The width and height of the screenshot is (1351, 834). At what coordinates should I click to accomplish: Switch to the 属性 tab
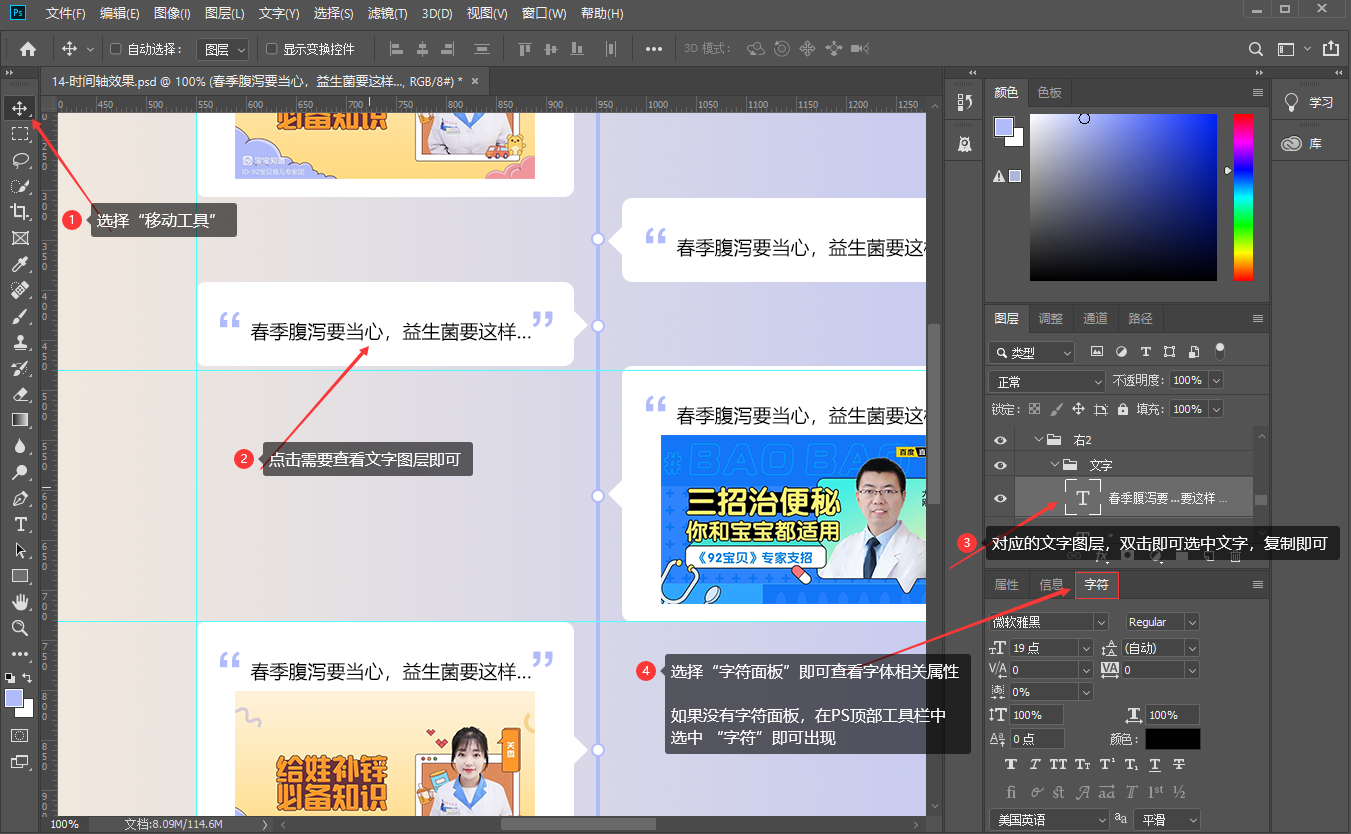(x=1007, y=585)
